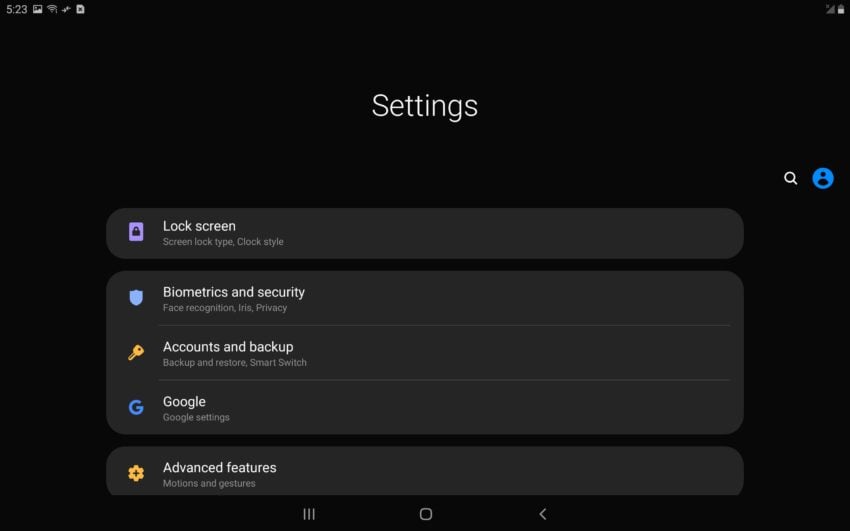Click the Google G logo icon
850x531 pixels.
[x=136, y=407]
